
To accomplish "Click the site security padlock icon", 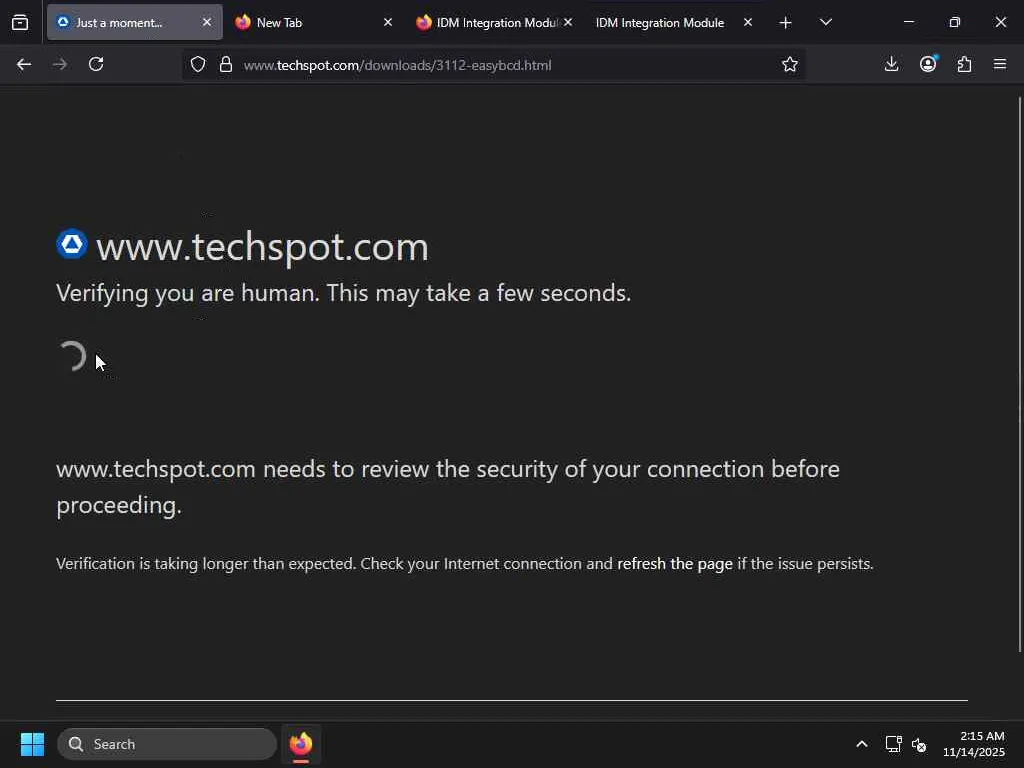I will [226, 65].
